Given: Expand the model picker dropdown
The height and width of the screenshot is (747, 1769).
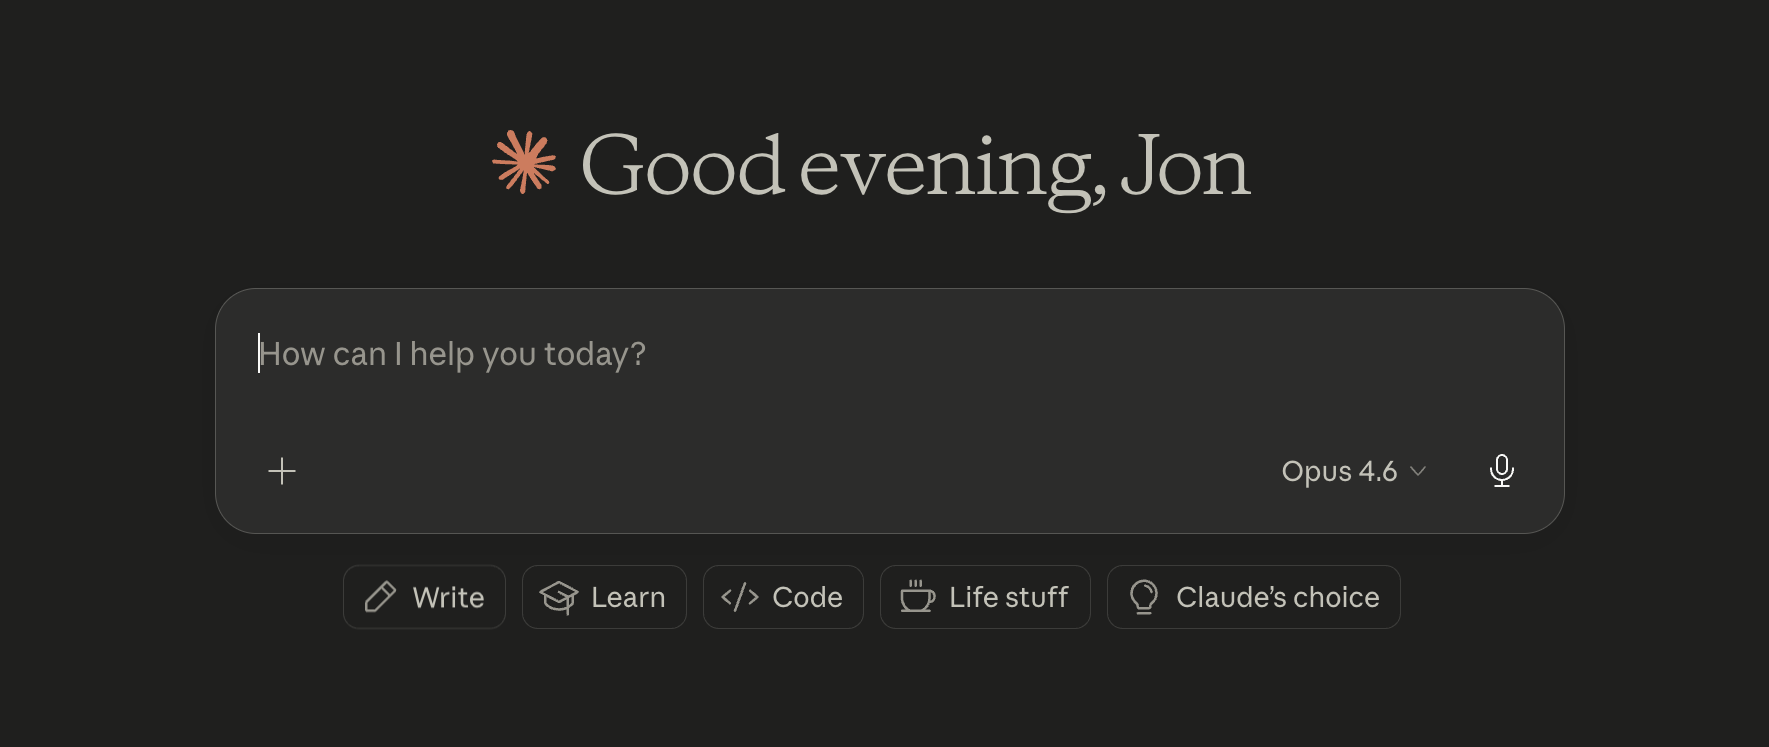Looking at the screenshot, I should [x=1355, y=470].
